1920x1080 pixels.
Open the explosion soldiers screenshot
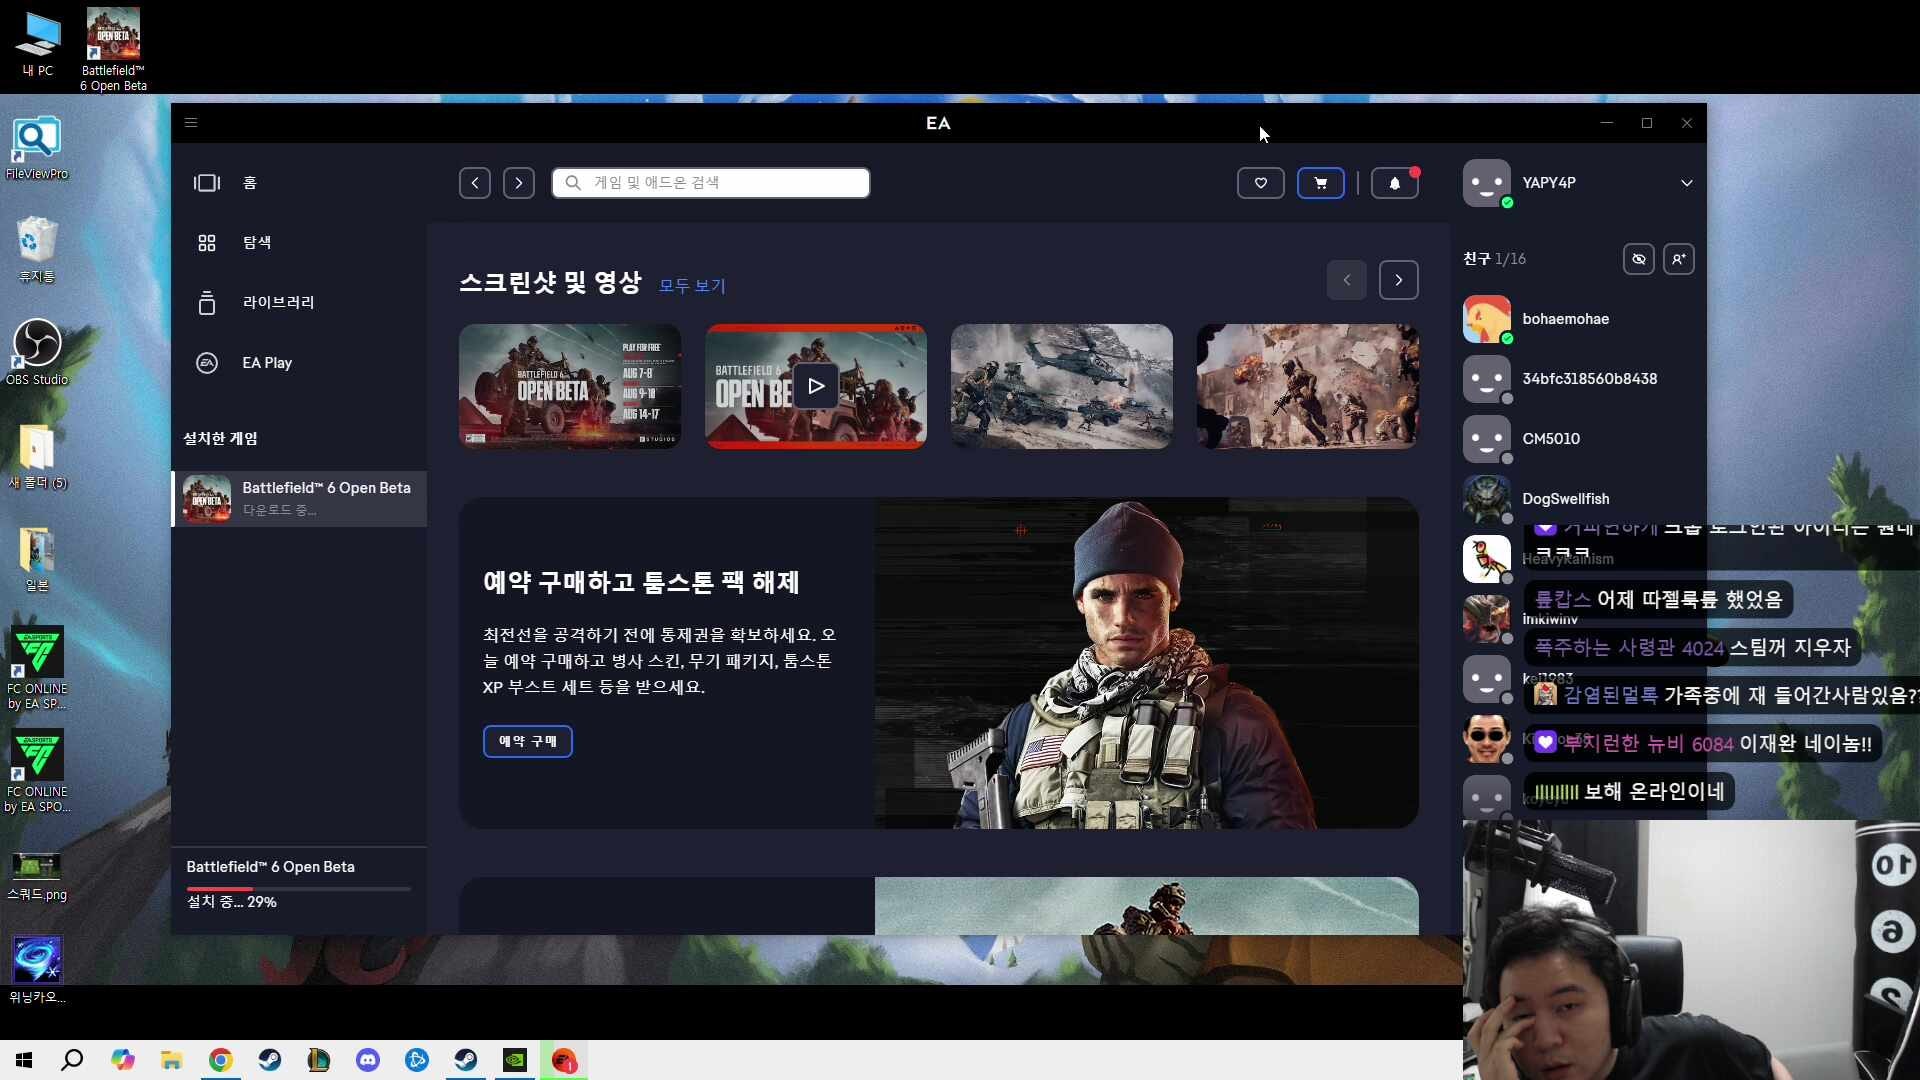pos(1308,386)
